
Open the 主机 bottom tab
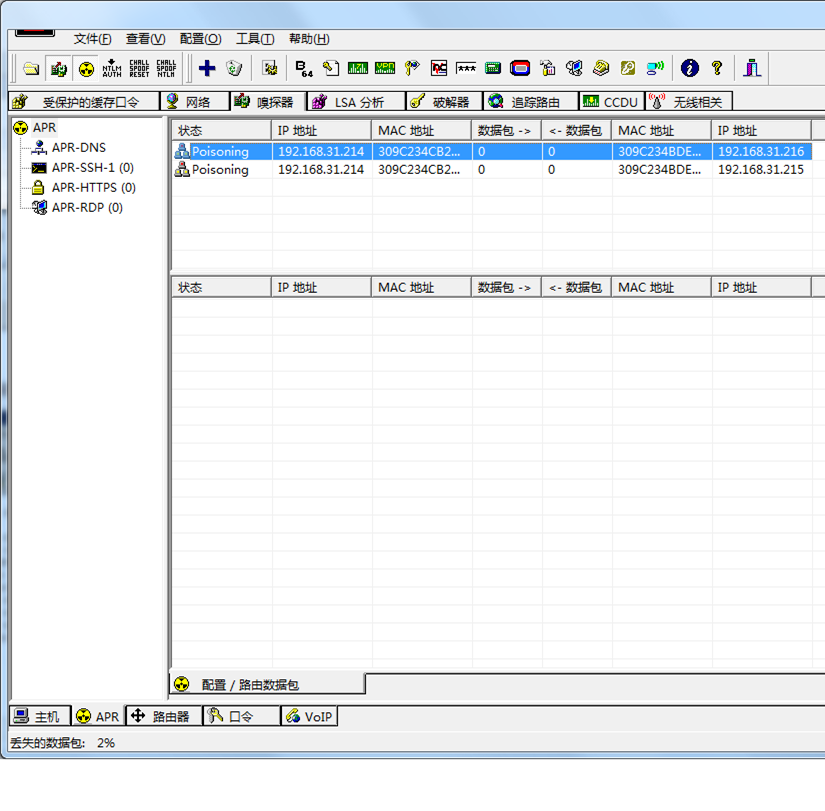click(x=38, y=717)
